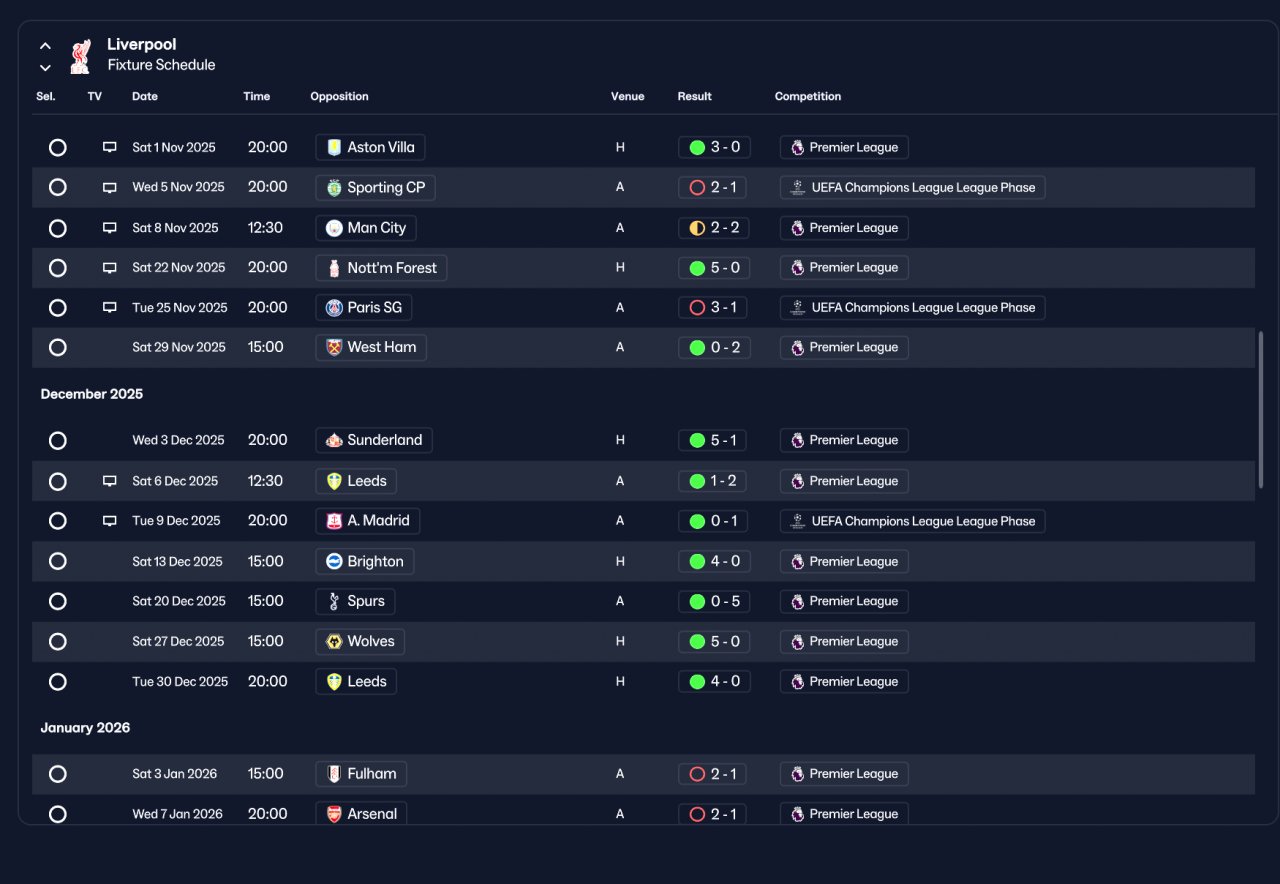Viewport: 1280px width, 884px height.
Task: Click the Sporting CP club badge
Action: pos(334,188)
